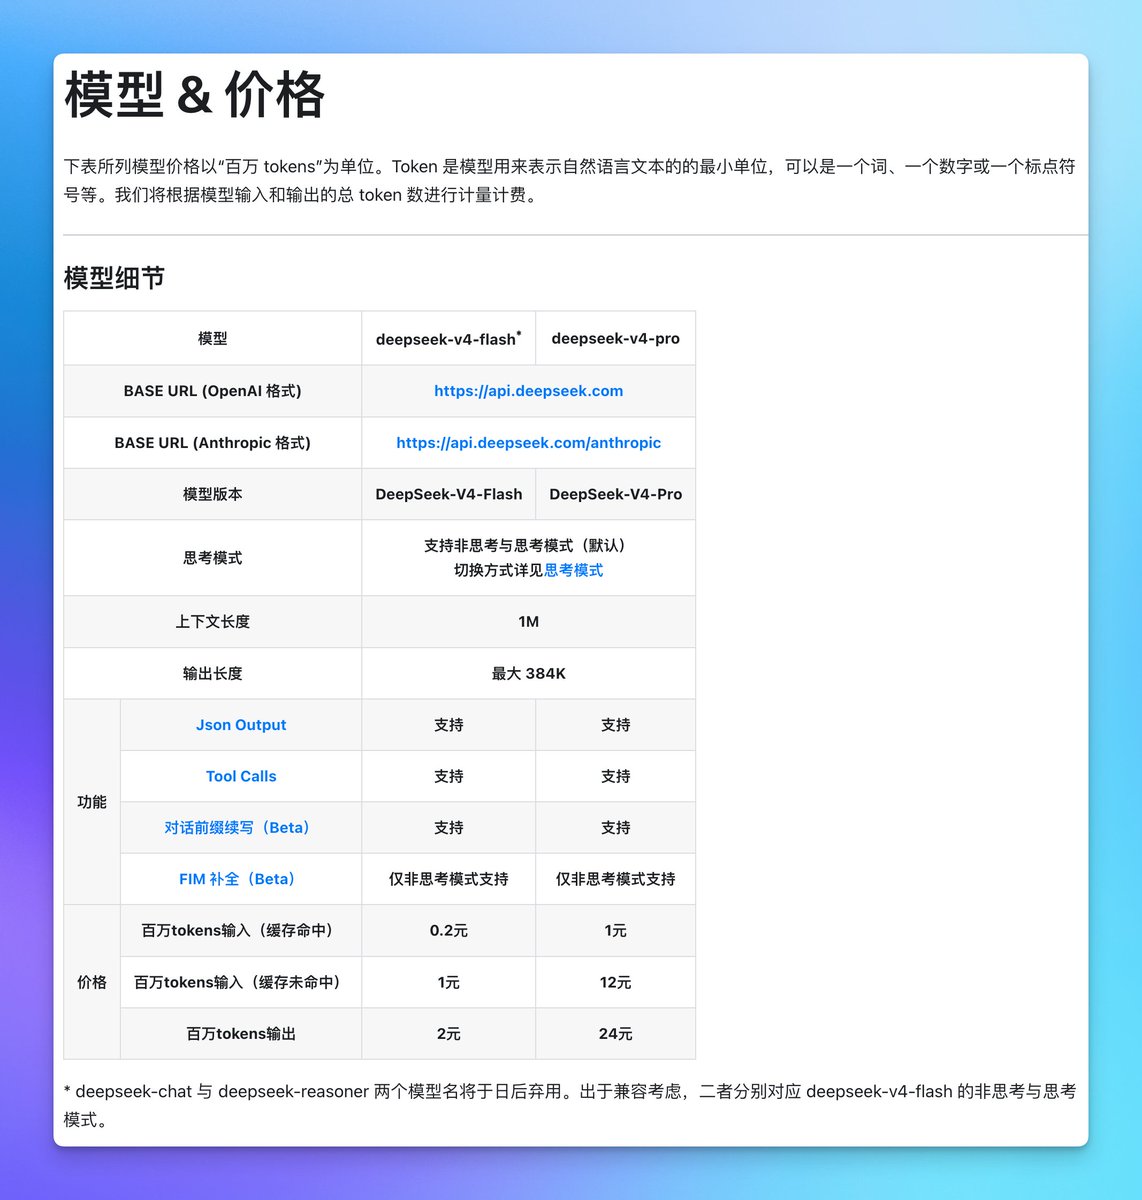Click the 百万tokens输出 label
Viewport: 1142px width, 1200px height.
(x=241, y=1034)
